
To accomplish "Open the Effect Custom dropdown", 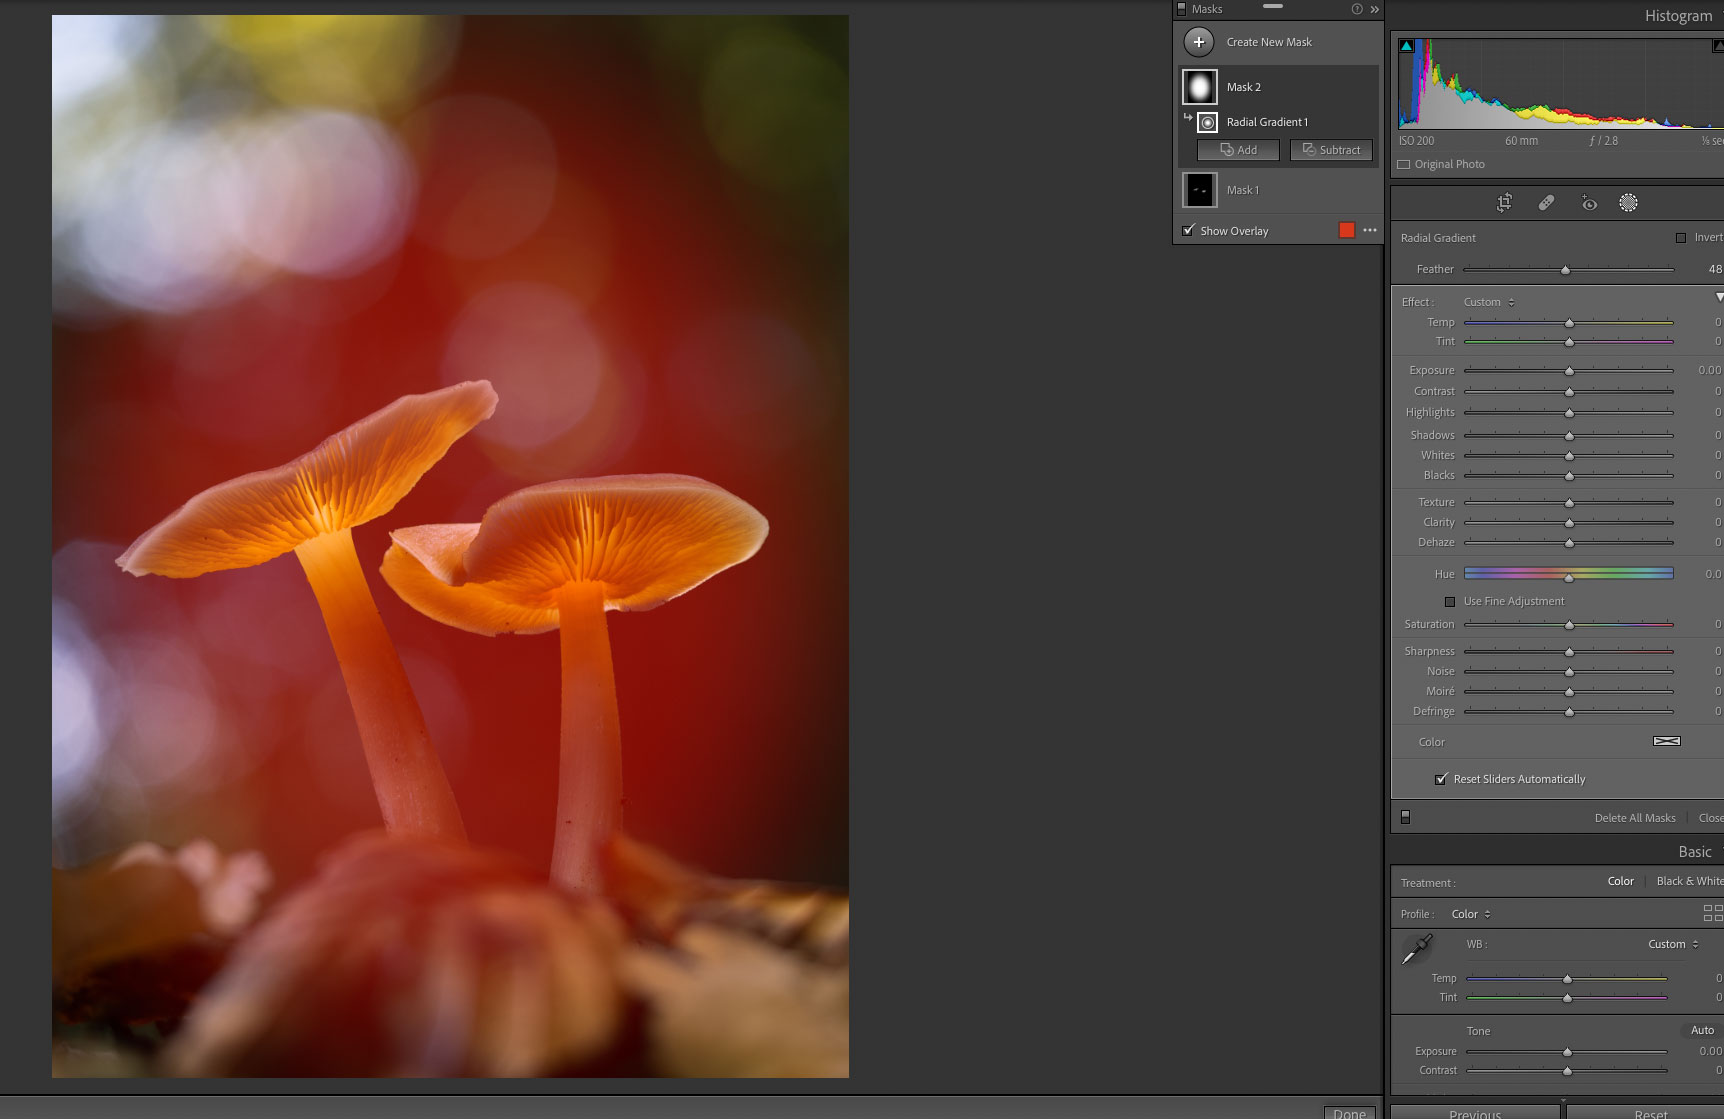I will 1487,301.
